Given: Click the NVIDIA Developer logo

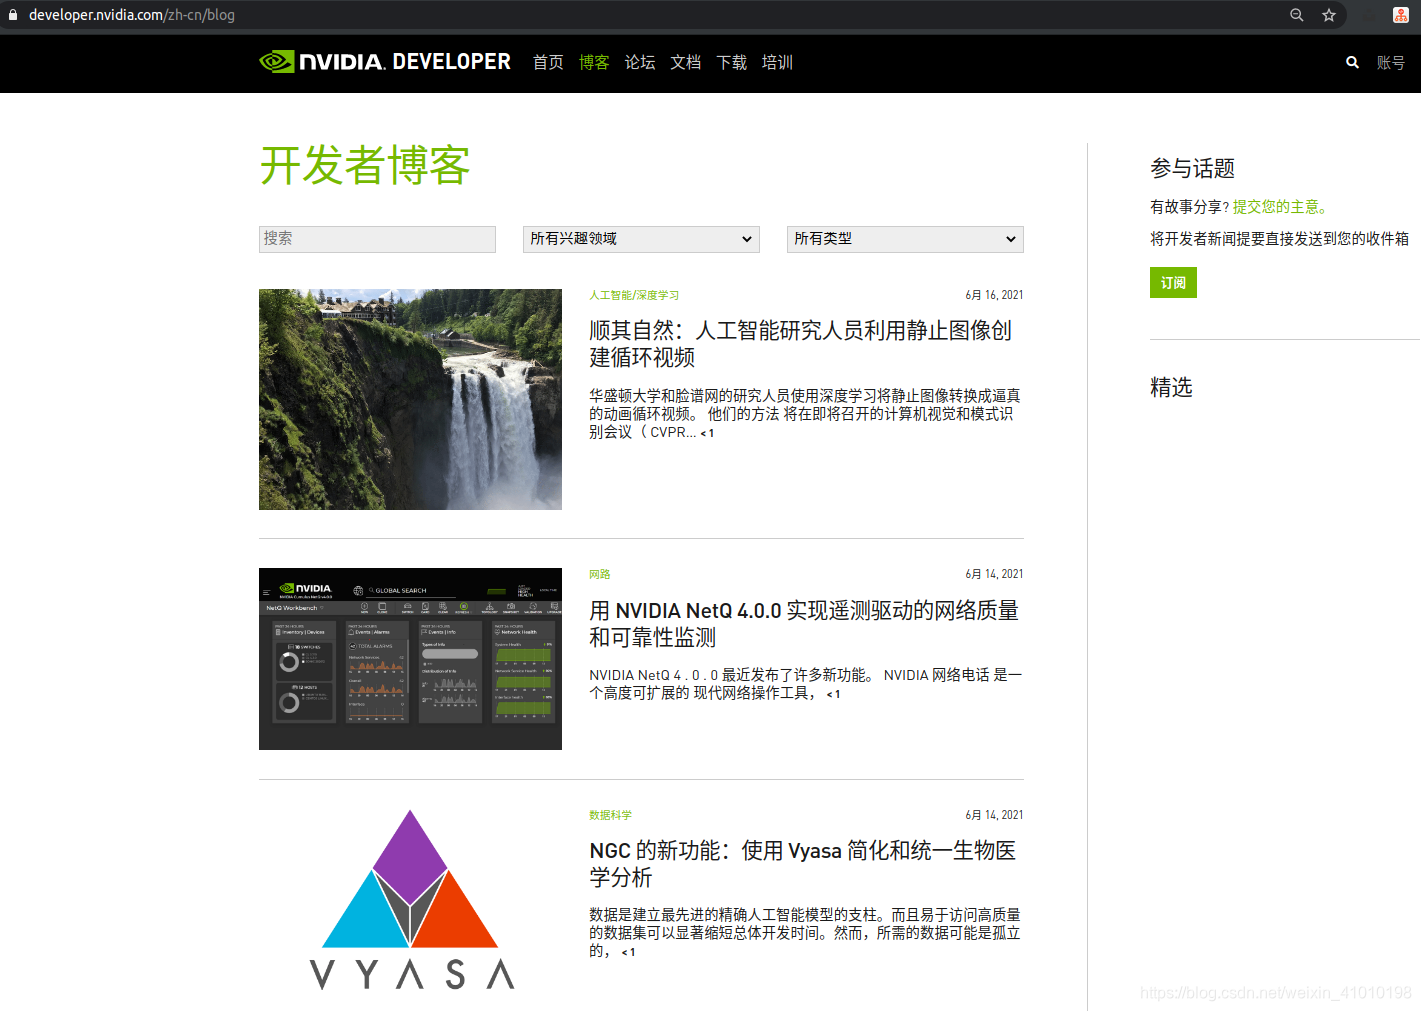Looking at the screenshot, I should click(x=385, y=62).
